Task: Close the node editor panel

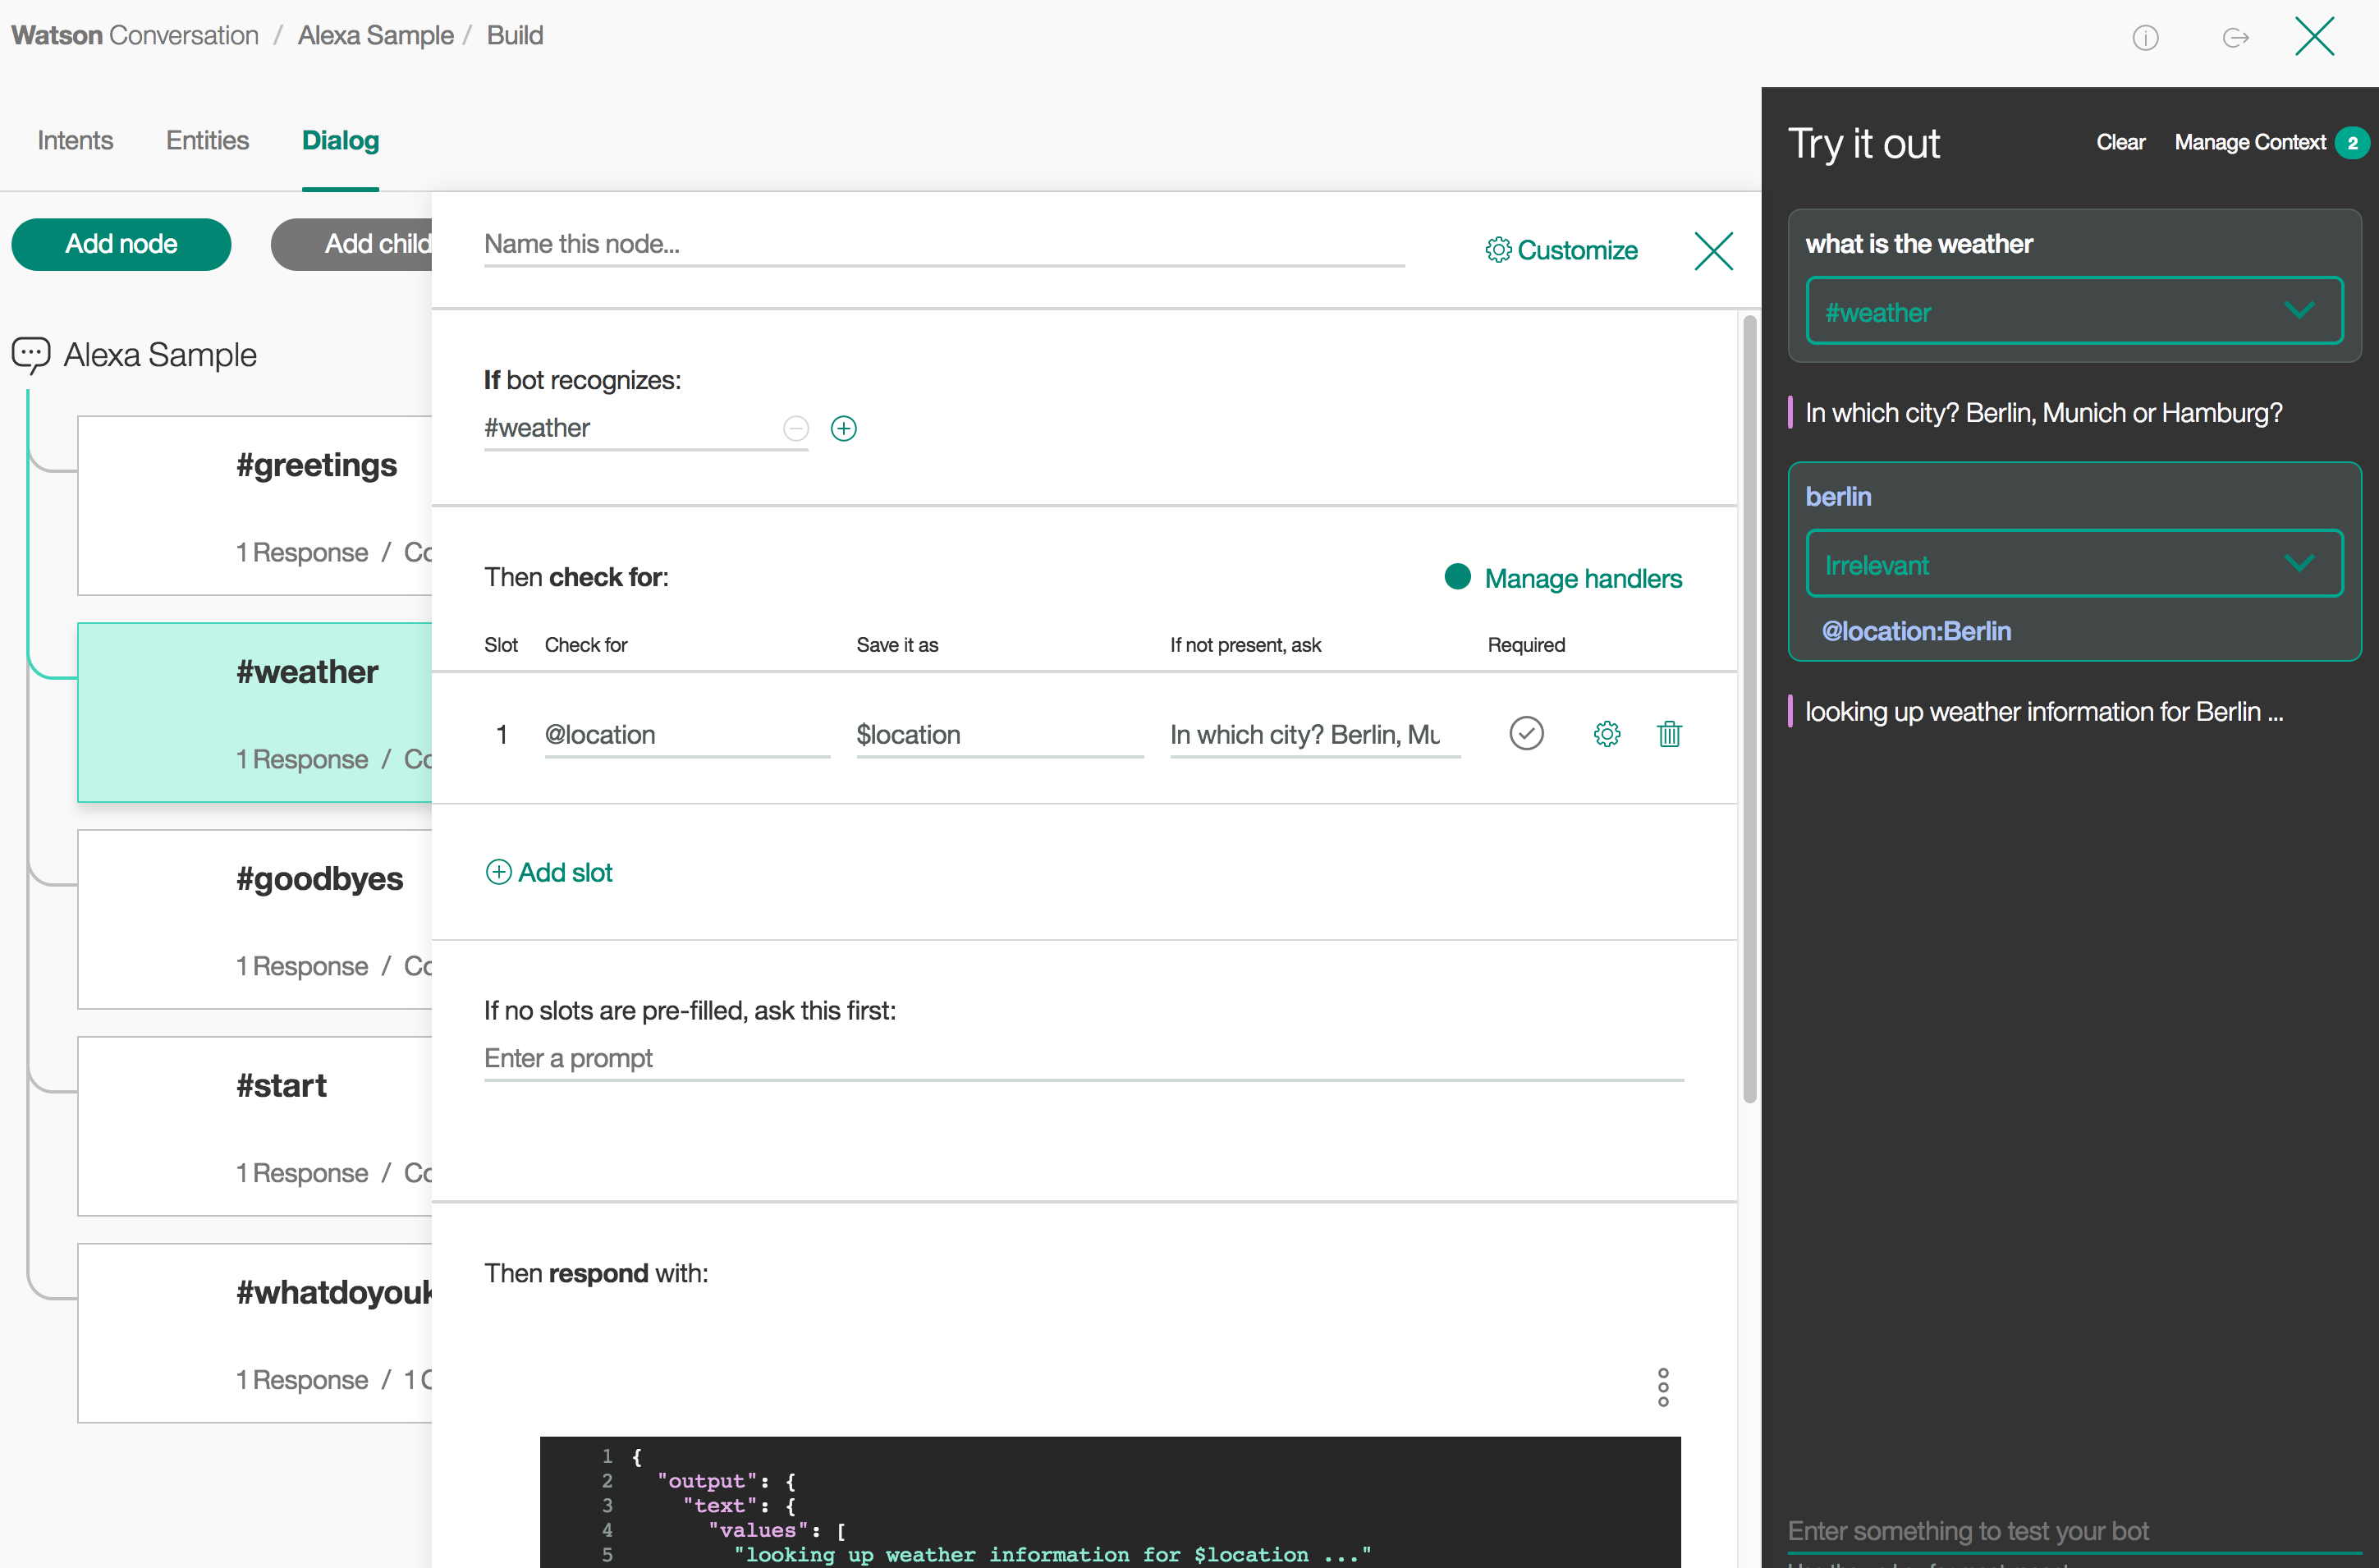Action: pyautogui.click(x=1713, y=251)
